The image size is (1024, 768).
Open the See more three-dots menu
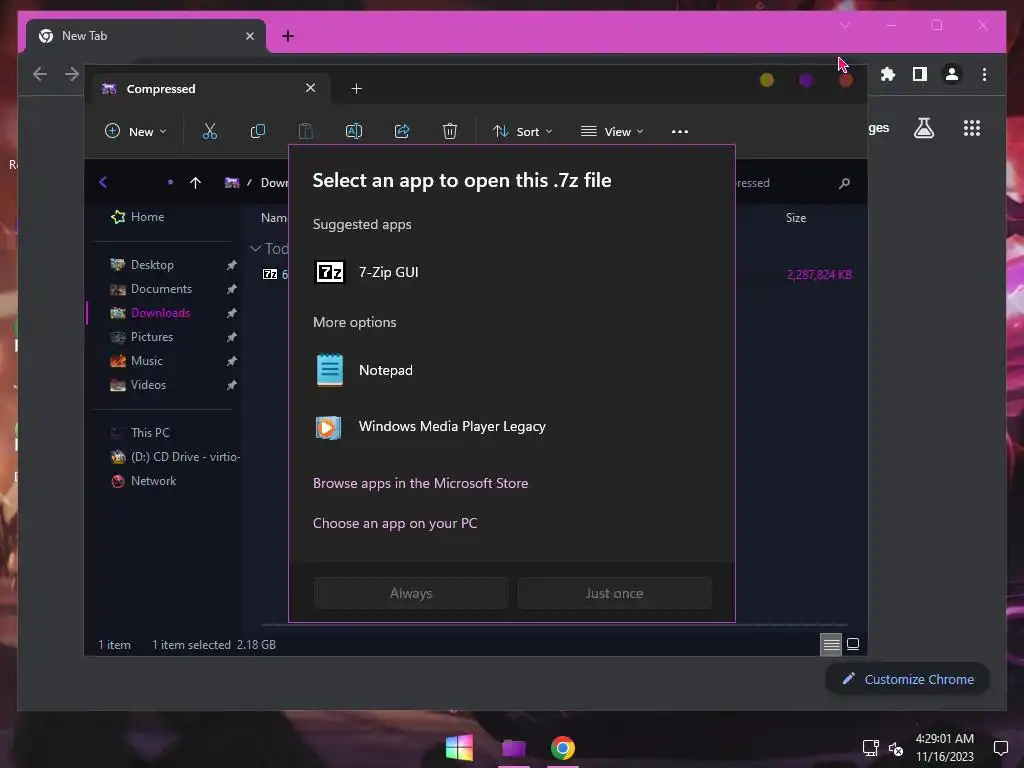(680, 131)
